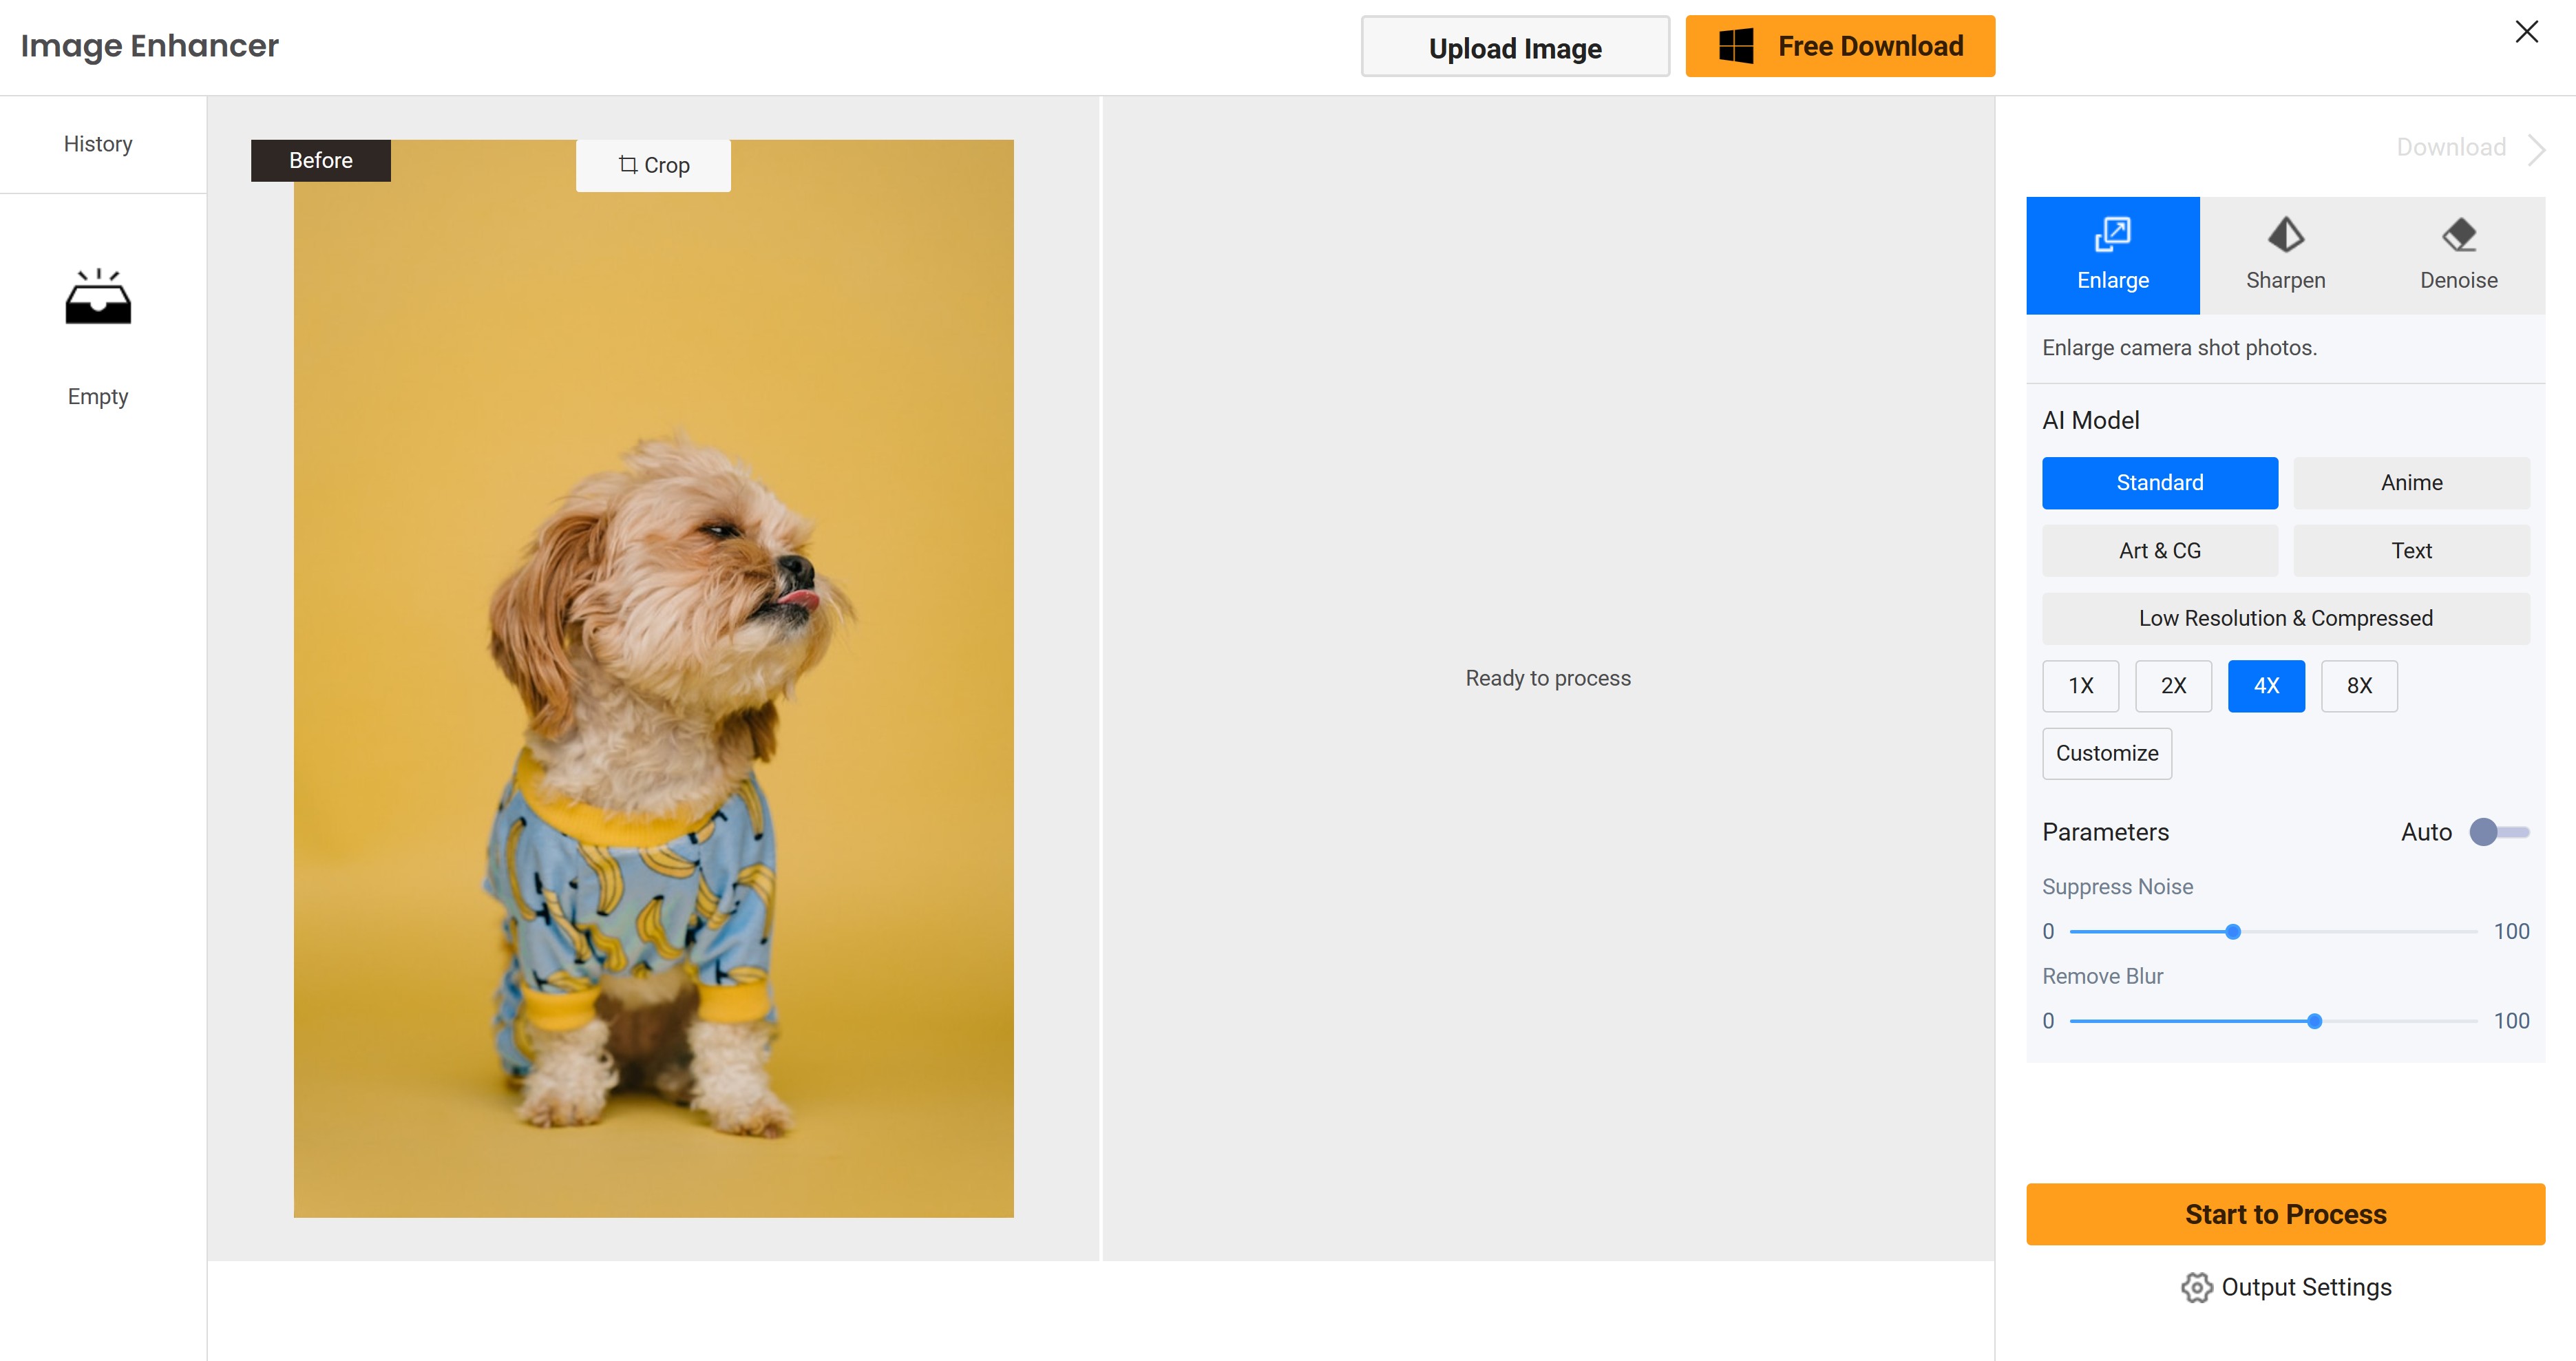Screen dimensions: 2576x1361
Task: Open the Customize scale option
Action: [x=2106, y=753]
